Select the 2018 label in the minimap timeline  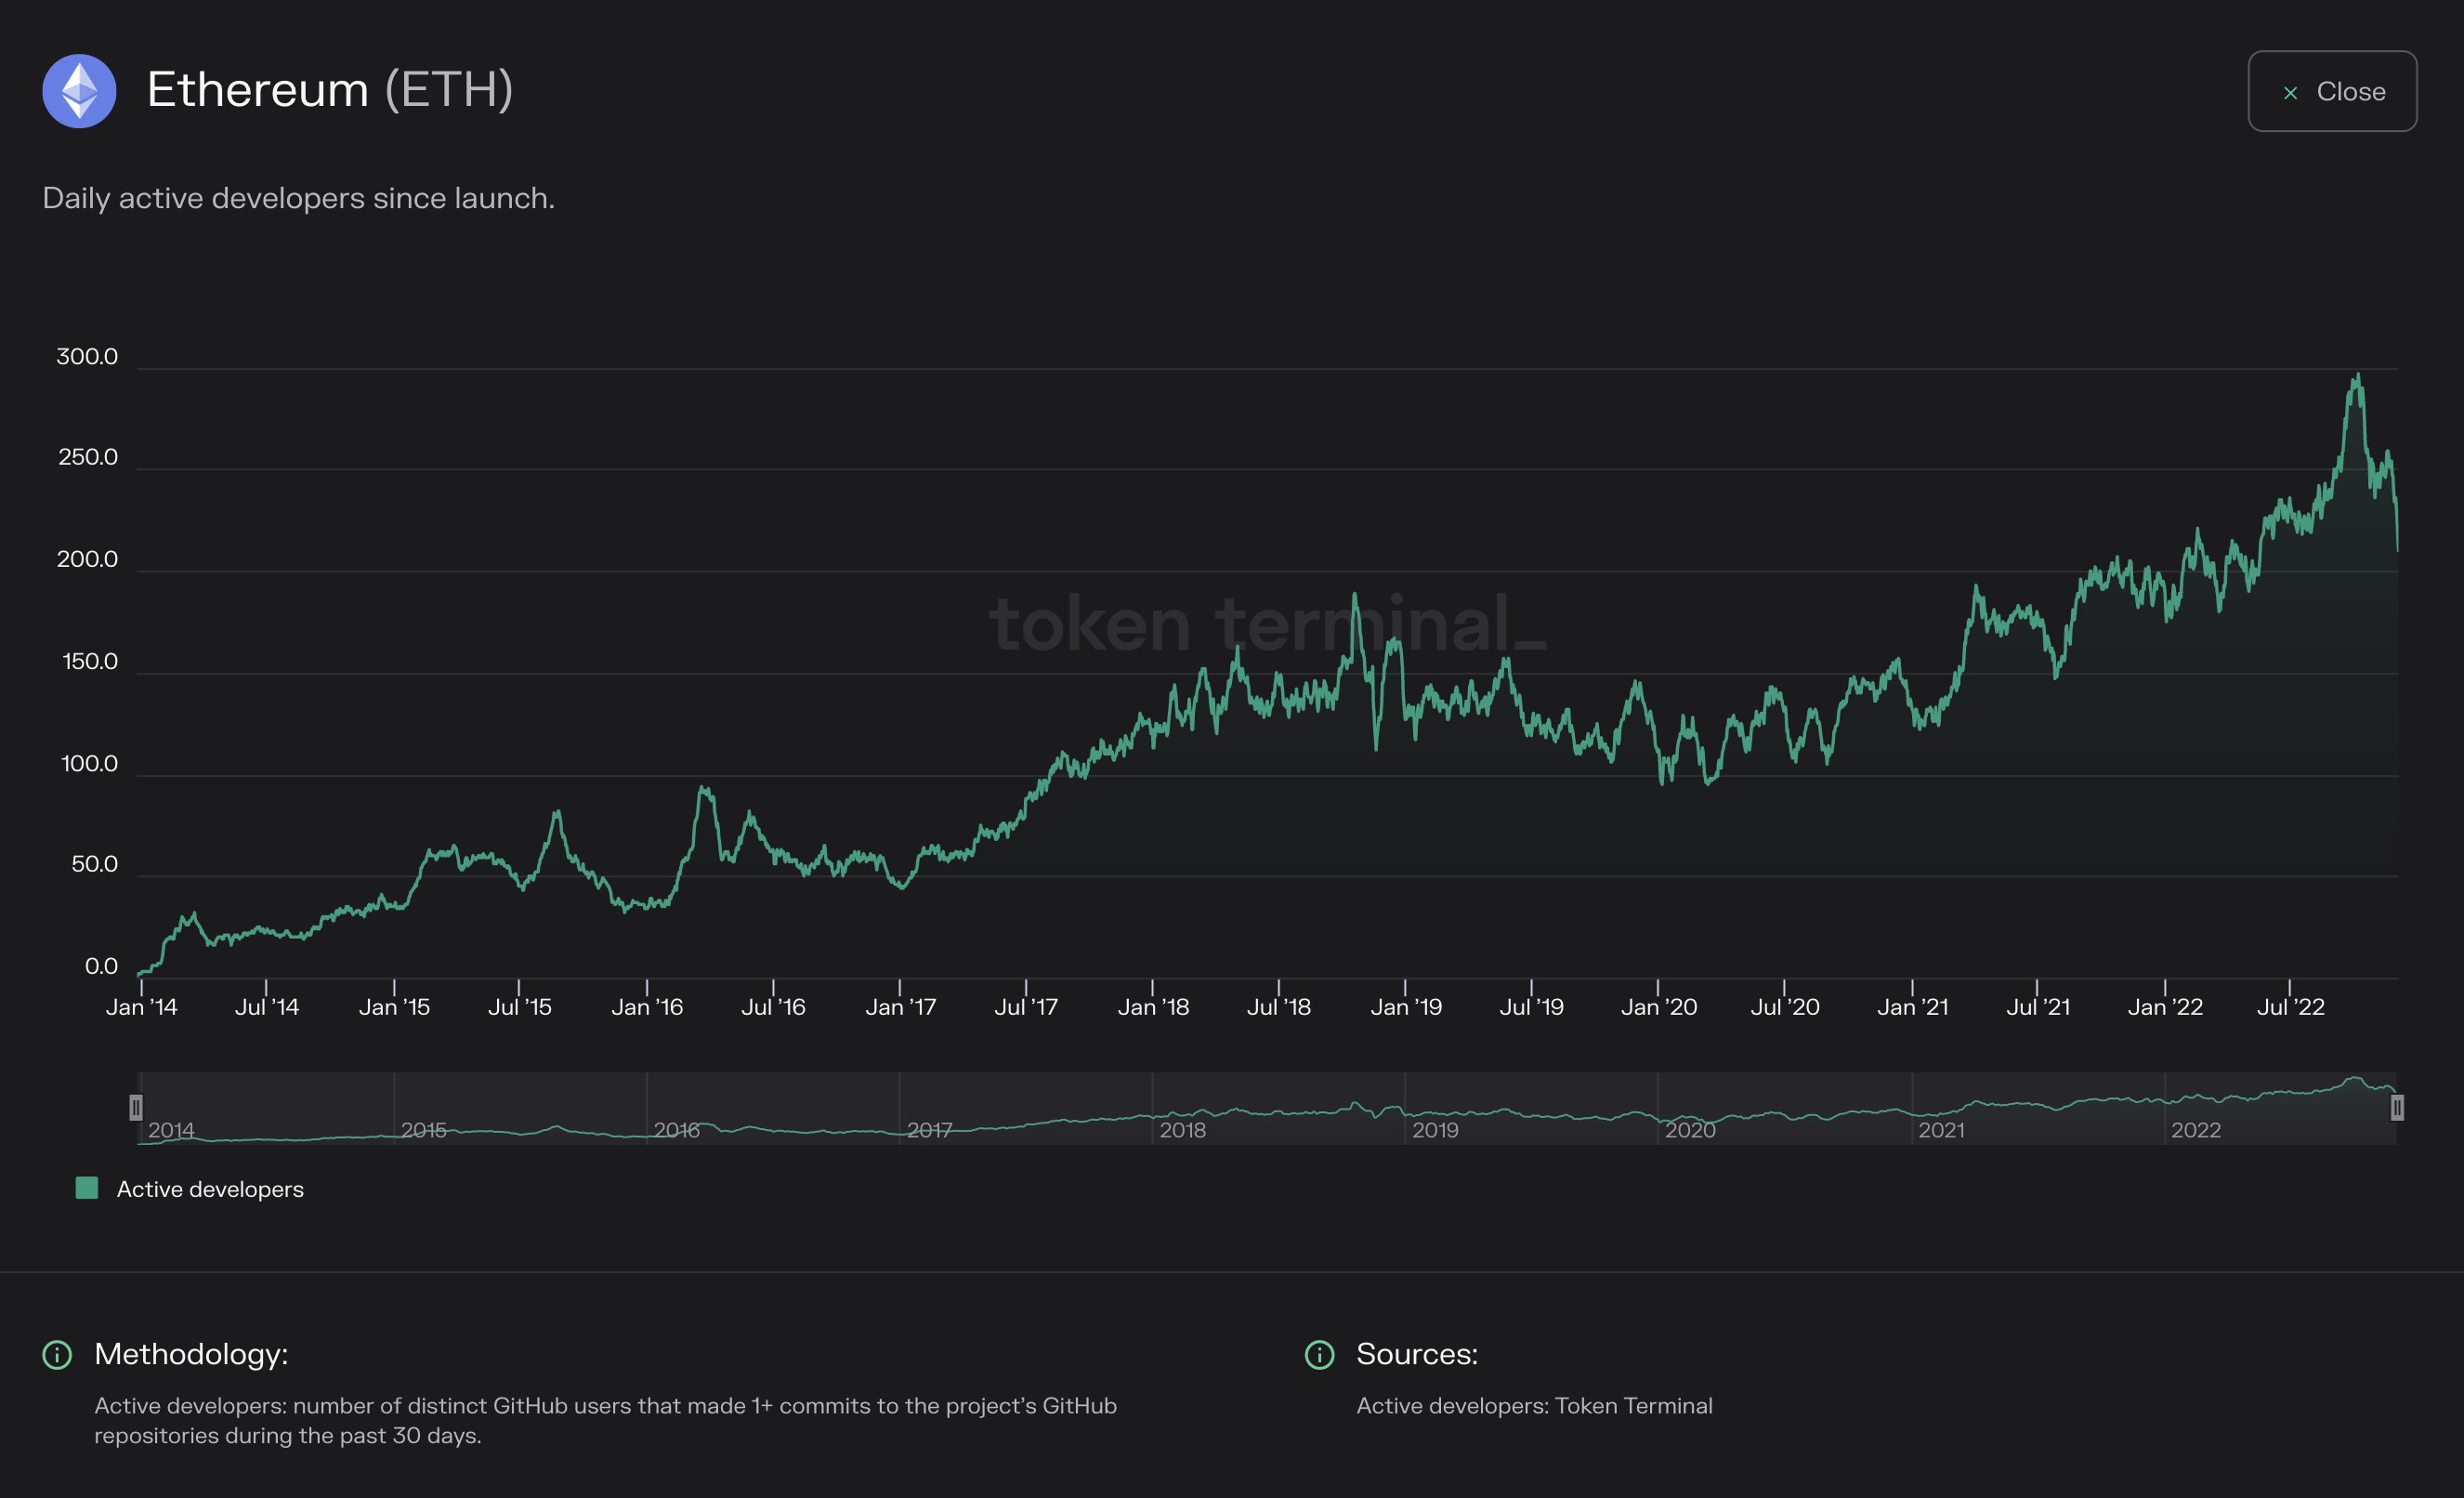(1186, 1130)
